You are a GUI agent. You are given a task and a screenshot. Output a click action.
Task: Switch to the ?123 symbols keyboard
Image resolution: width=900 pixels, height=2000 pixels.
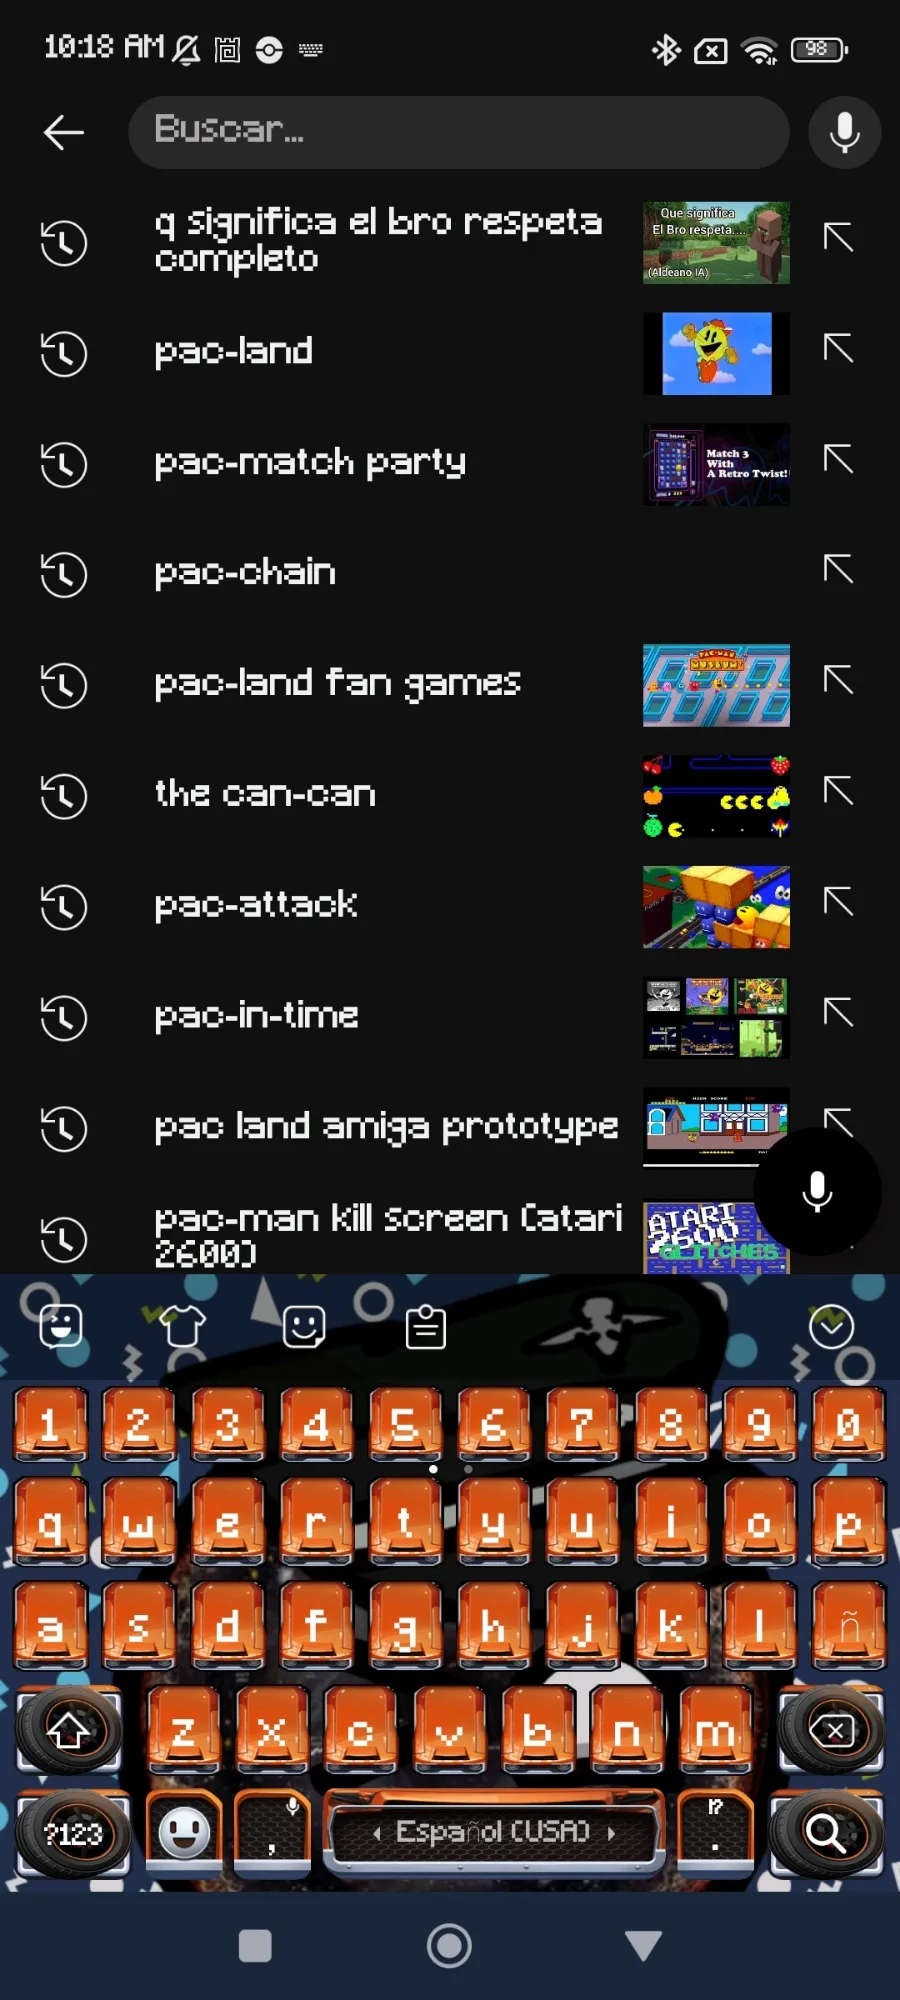pos(73,1833)
